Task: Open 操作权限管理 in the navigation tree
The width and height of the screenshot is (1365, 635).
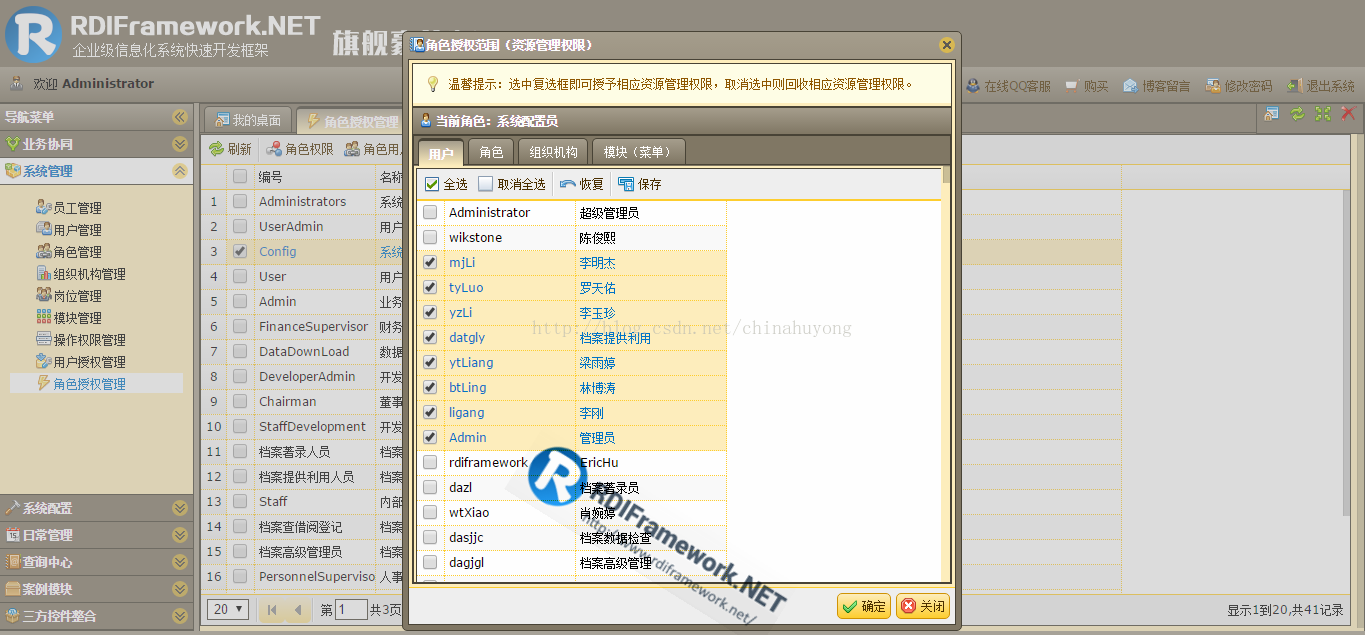Action: [89, 340]
